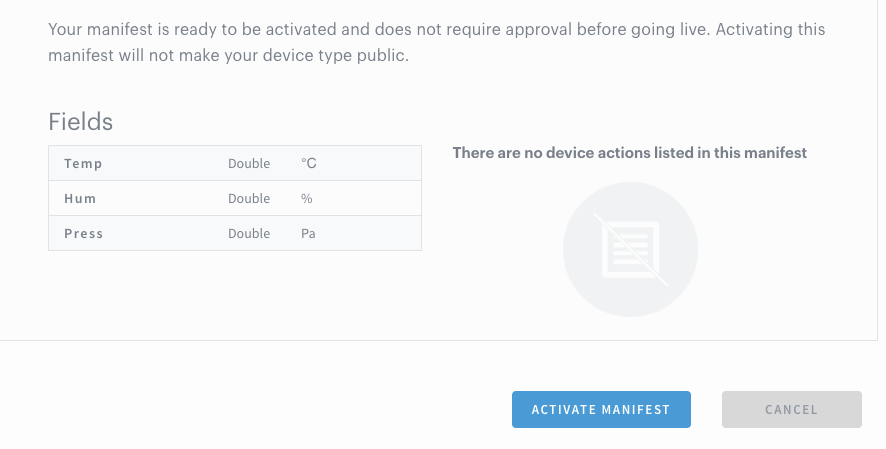The image size is (886, 449).
Task: Click the Pa unit cell
Action: coord(308,233)
